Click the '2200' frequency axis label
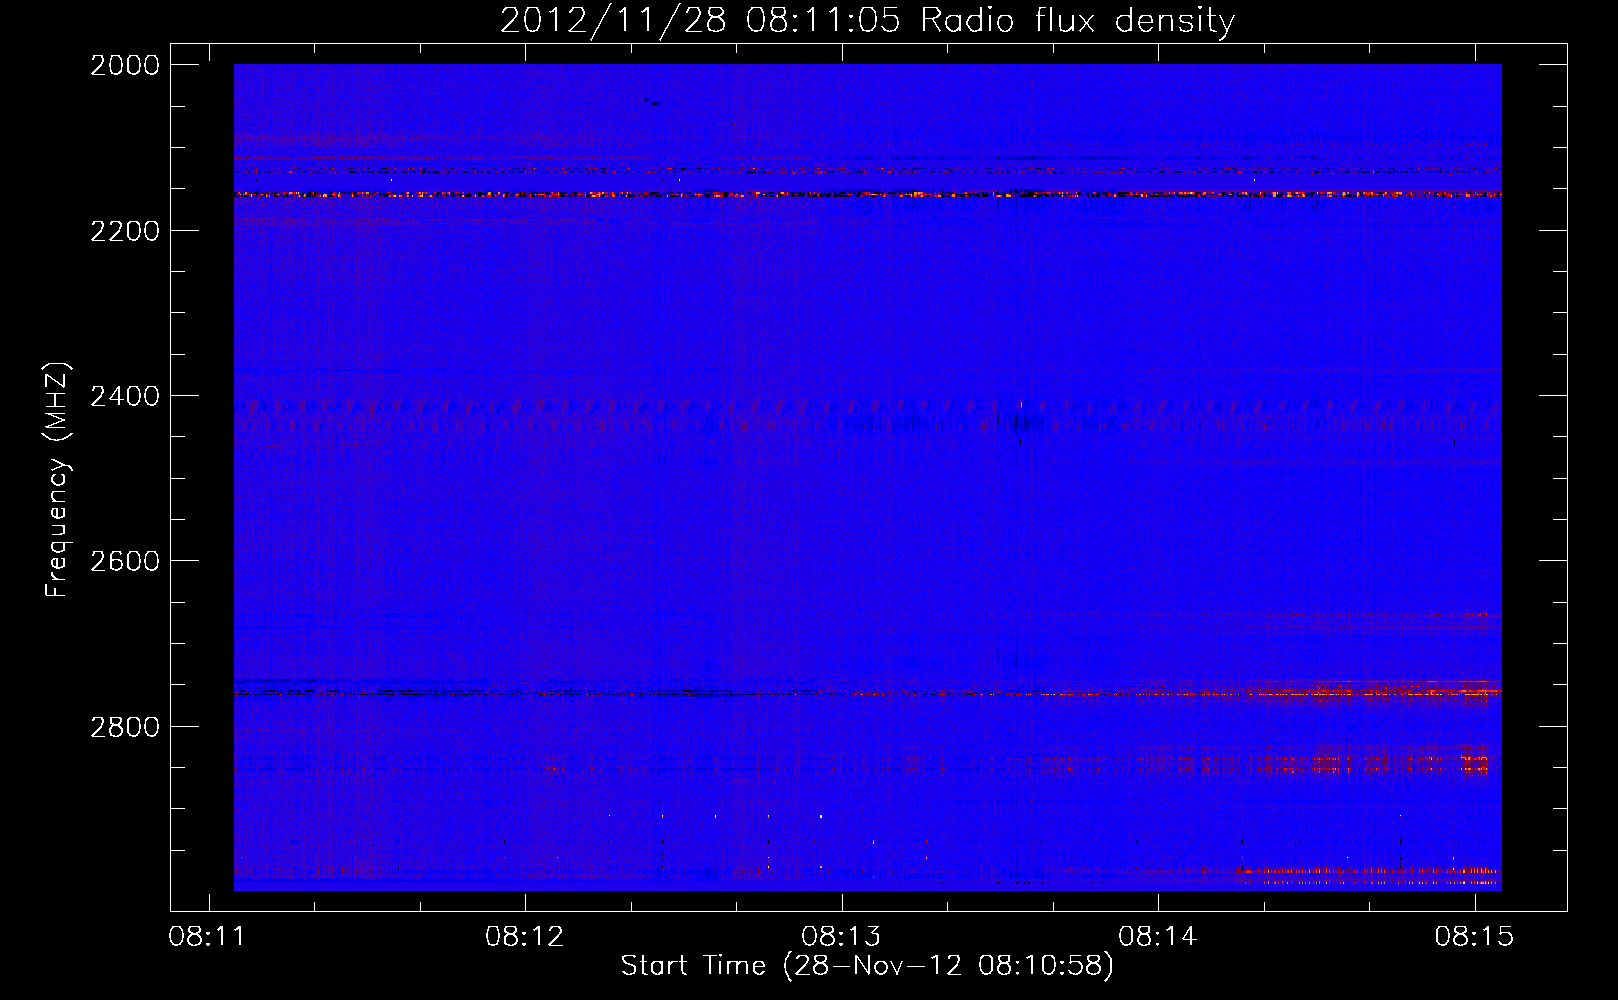The height and width of the screenshot is (1000, 1618). [125, 231]
